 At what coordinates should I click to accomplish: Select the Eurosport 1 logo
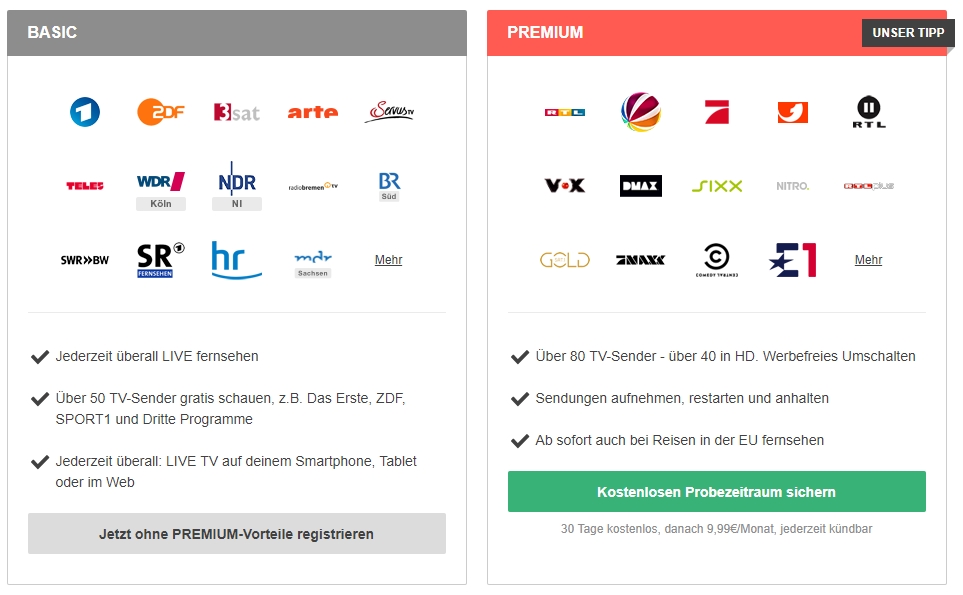[792, 260]
